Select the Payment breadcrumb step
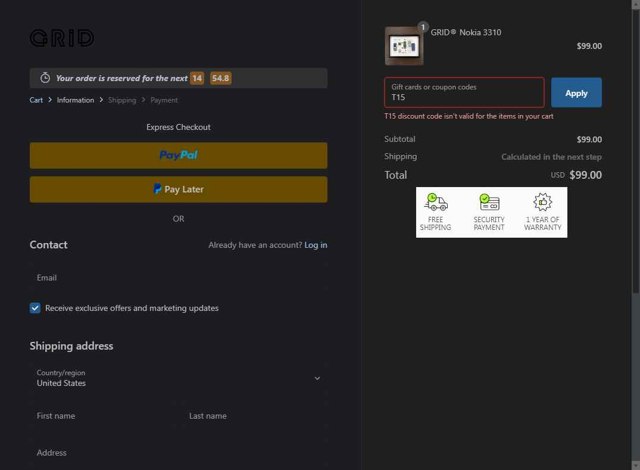The height and width of the screenshot is (470, 640). 164,100
